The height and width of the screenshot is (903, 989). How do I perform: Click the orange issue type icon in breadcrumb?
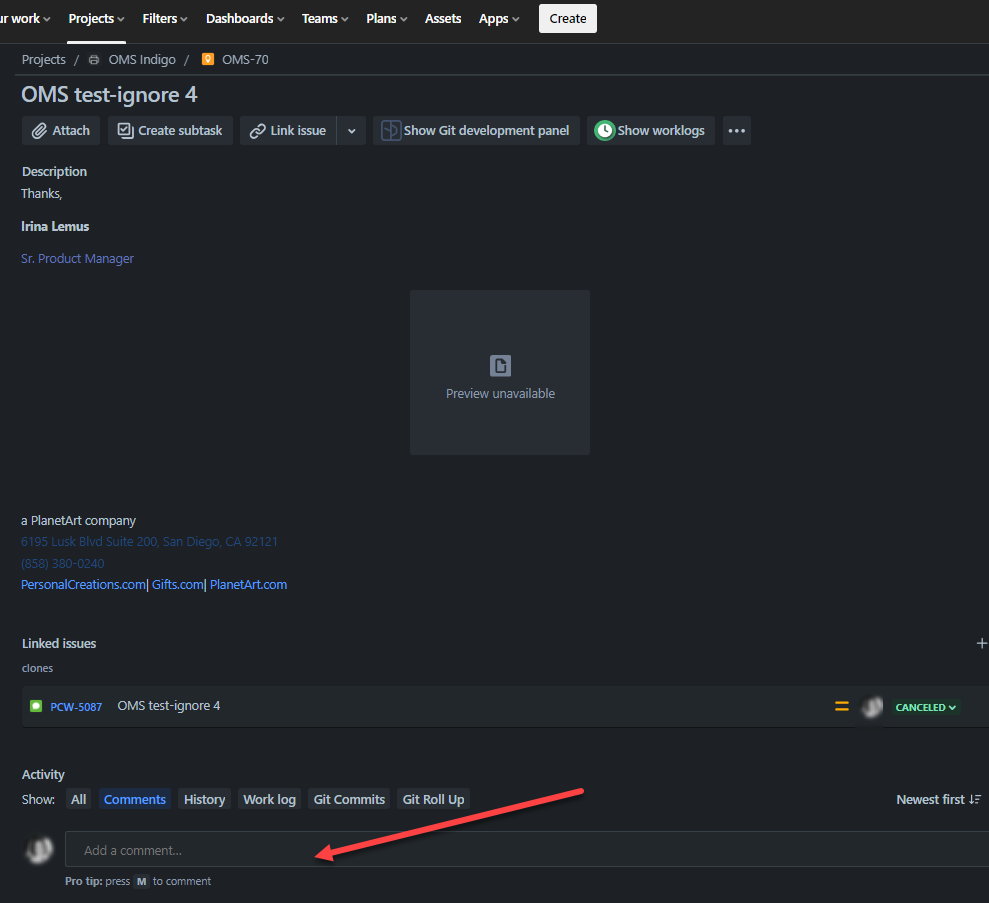(x=208, y=59)
